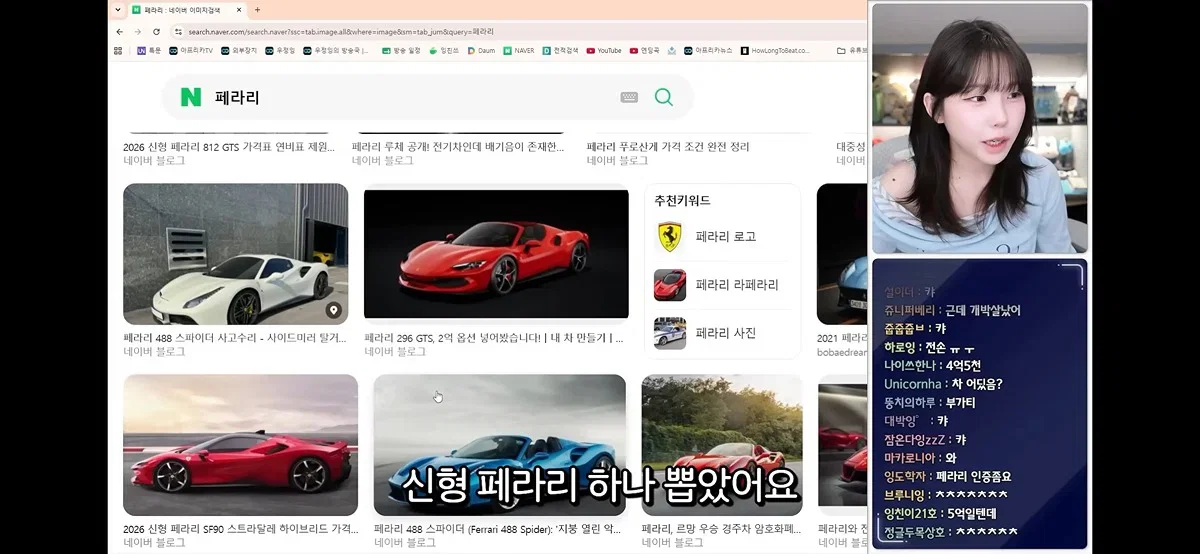Screen dimensions: 1200x554
Task: Open the 아프리카TV bookmark
Action: 189,50
